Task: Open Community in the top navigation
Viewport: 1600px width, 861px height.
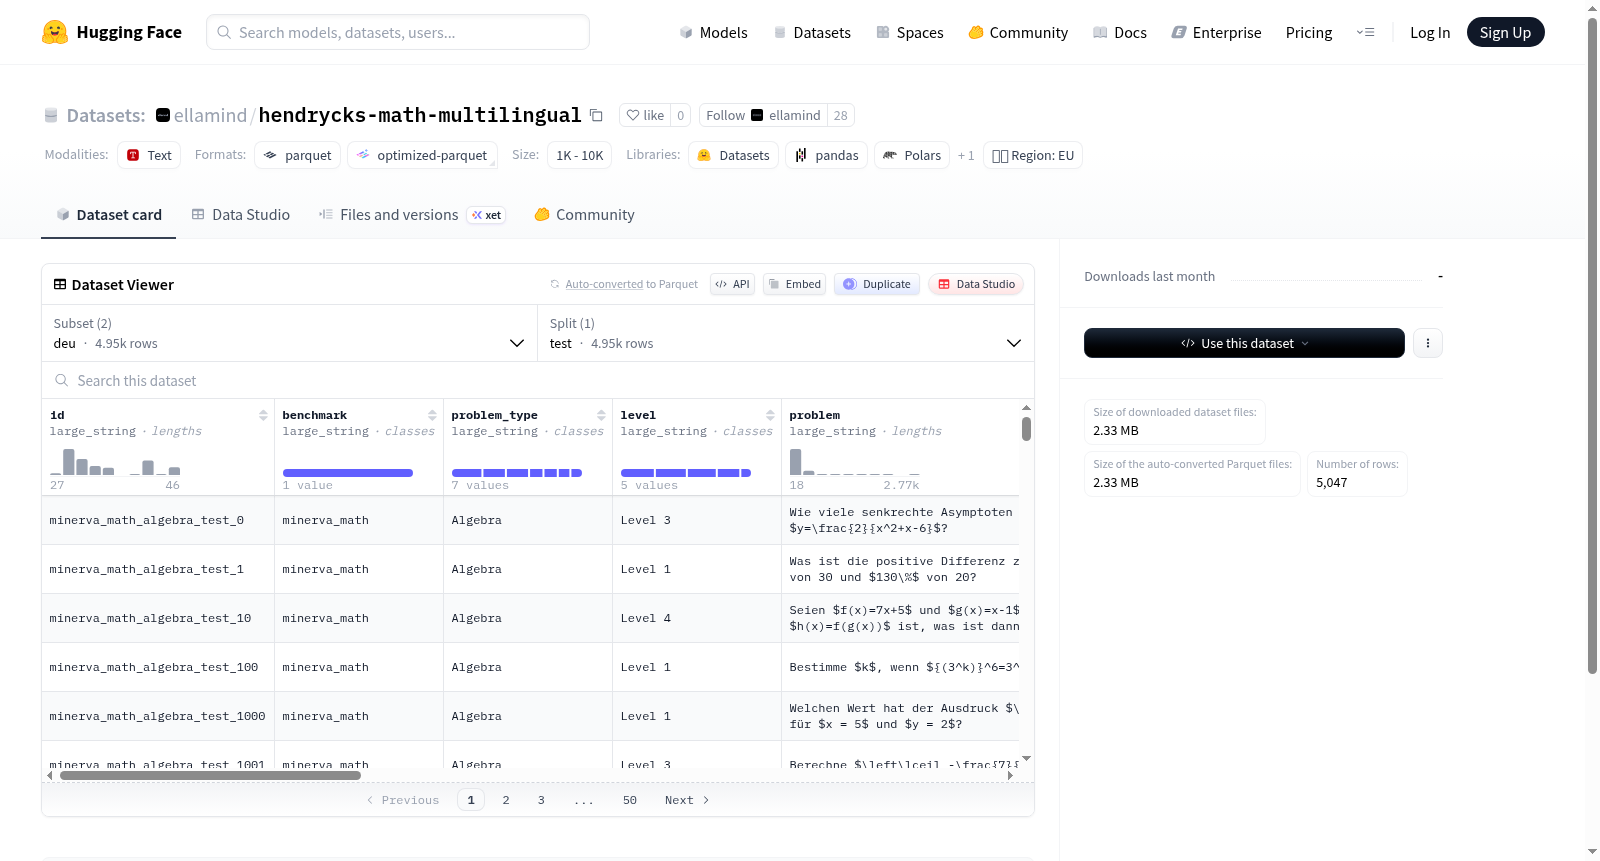Action: tap(1018, 33)
